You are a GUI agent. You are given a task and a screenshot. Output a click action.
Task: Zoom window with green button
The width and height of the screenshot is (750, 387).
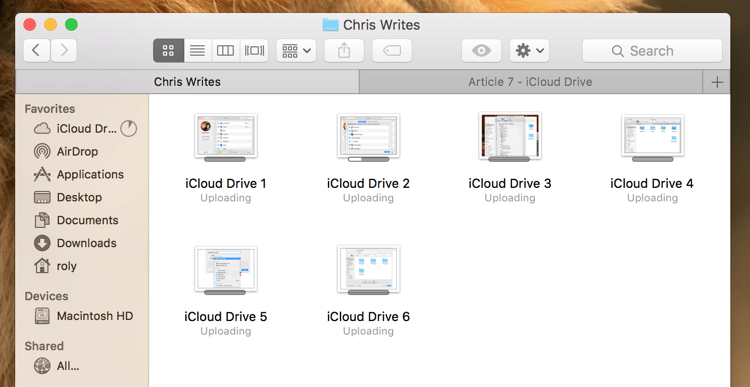[x=71, y=24]
